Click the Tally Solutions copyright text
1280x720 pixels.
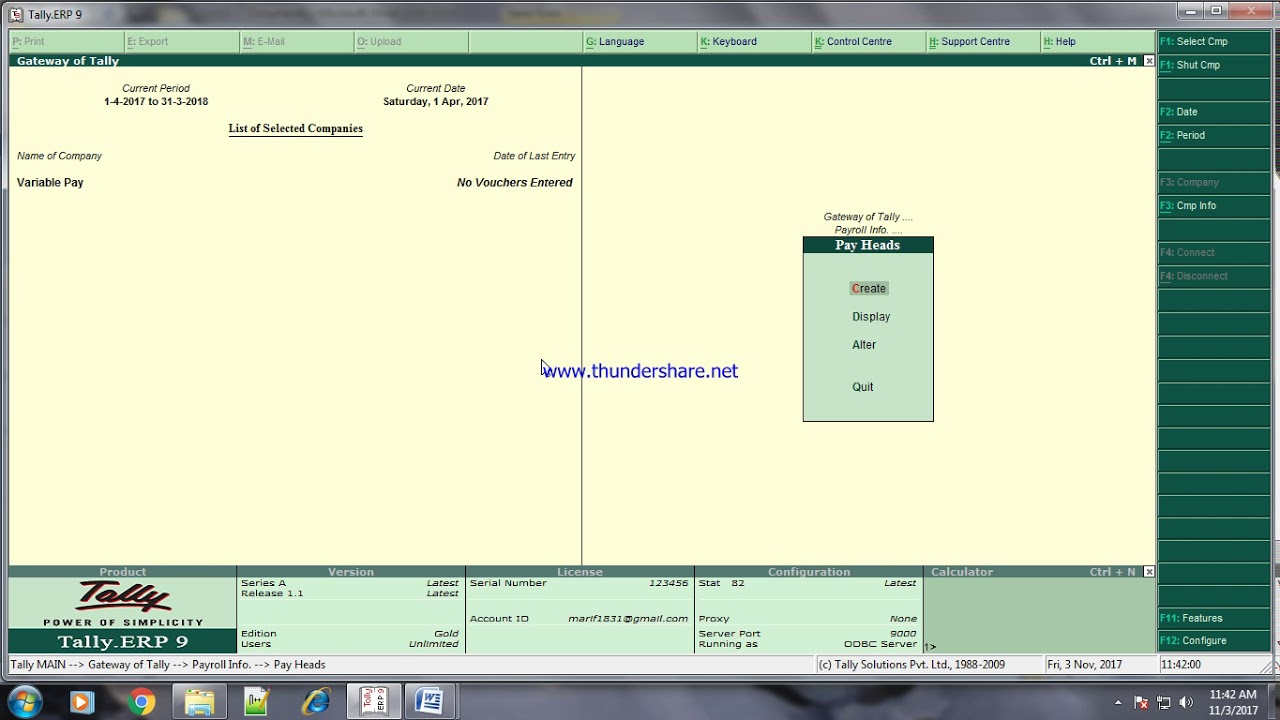[911, 665]
